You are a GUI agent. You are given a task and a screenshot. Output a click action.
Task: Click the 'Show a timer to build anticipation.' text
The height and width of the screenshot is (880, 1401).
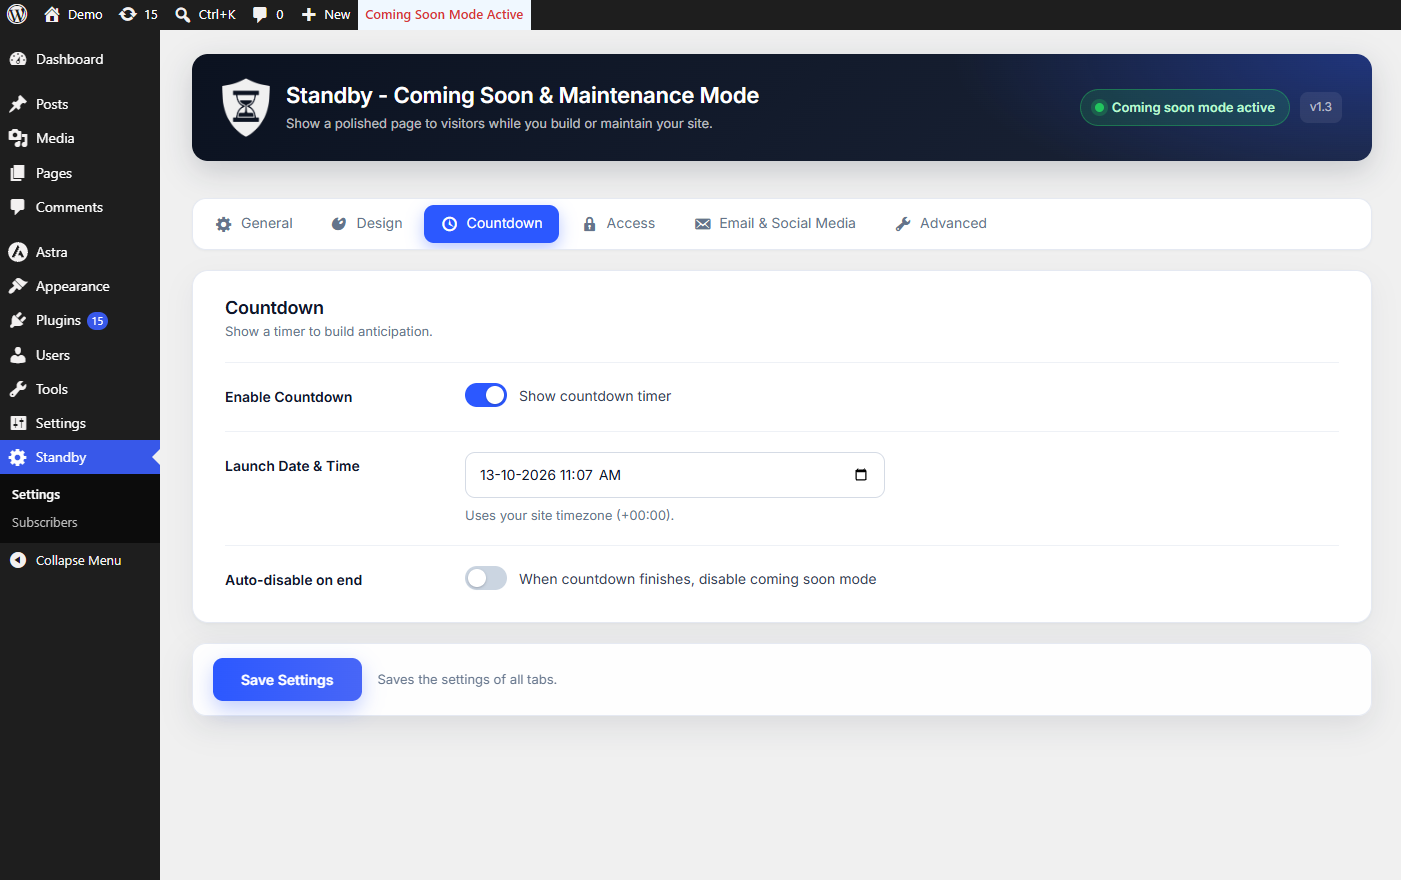click(x=329, y=332)
